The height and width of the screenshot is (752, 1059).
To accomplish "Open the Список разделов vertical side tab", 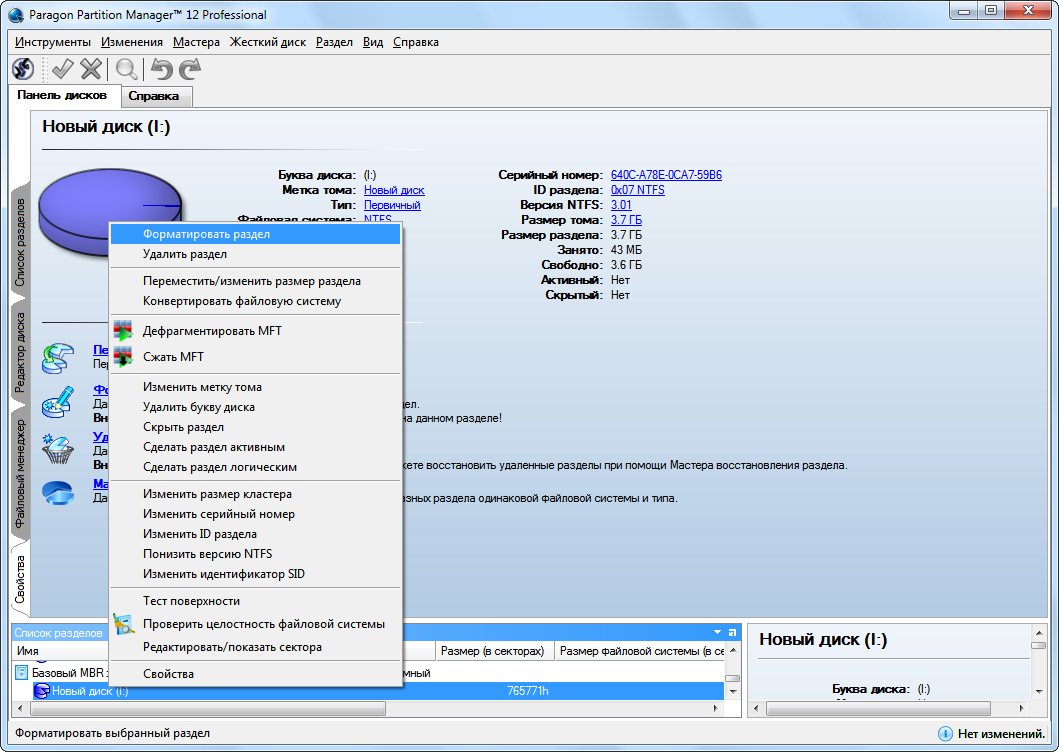I will (20, 242).
